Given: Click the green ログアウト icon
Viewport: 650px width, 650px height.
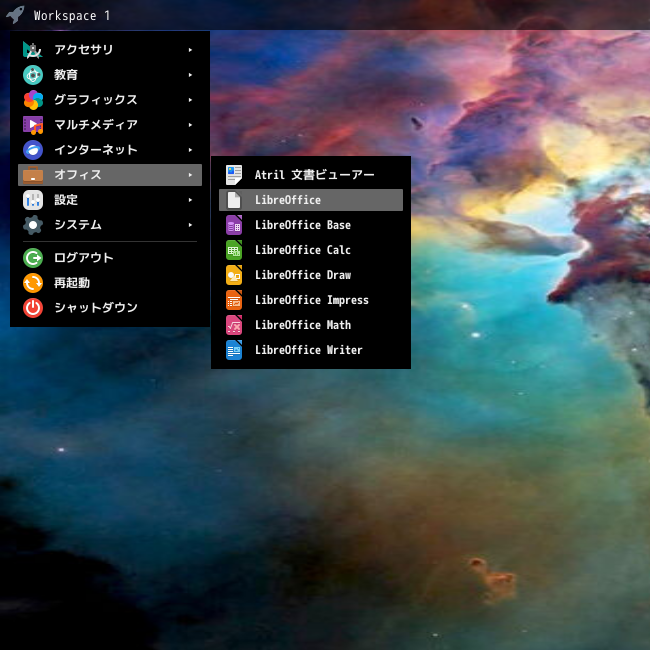Looking at the screenshot, I should coord(33,258).
